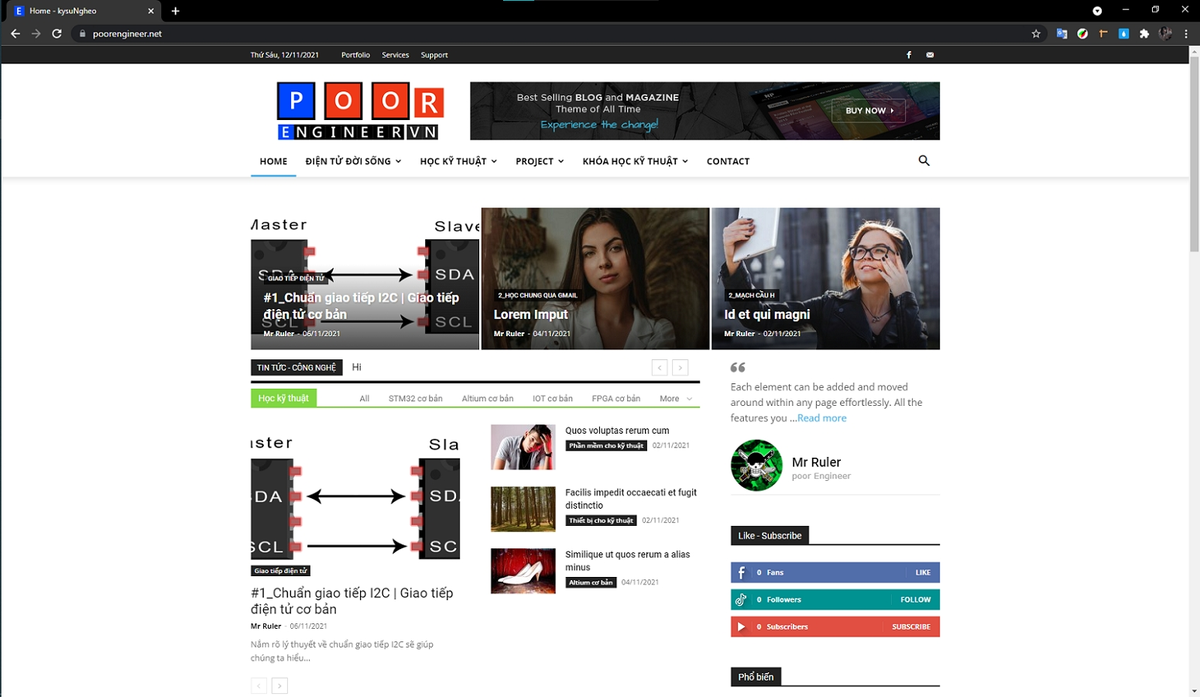The height and width of the screenshot is (697, 1200).
Task: Select the All filter tab
Action: [x=364, y=399]
